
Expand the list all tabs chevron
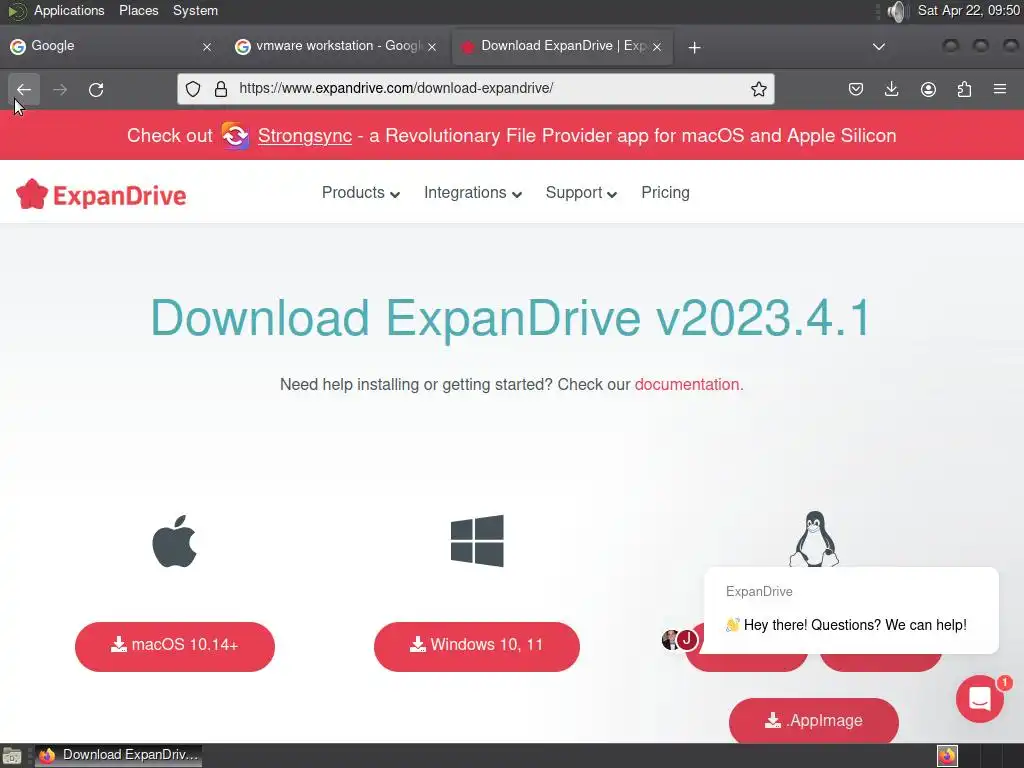click(879, 46)
